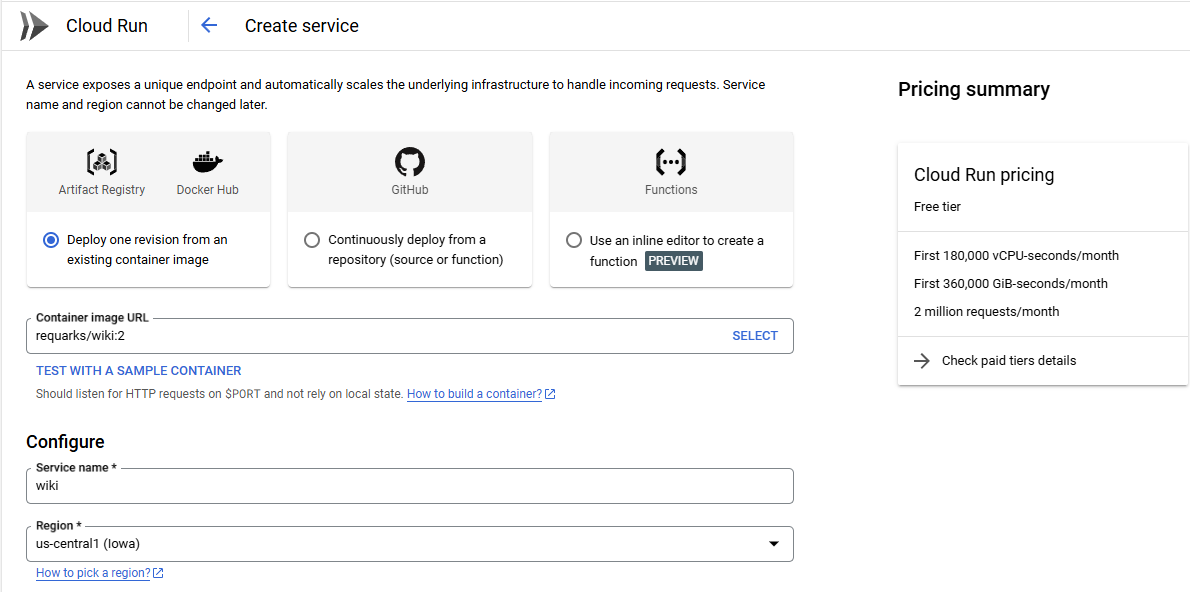The height and width of the screenshot is (592, 1190).
Task: Click the GitHub octocat icon
Action: pos(410,162)
